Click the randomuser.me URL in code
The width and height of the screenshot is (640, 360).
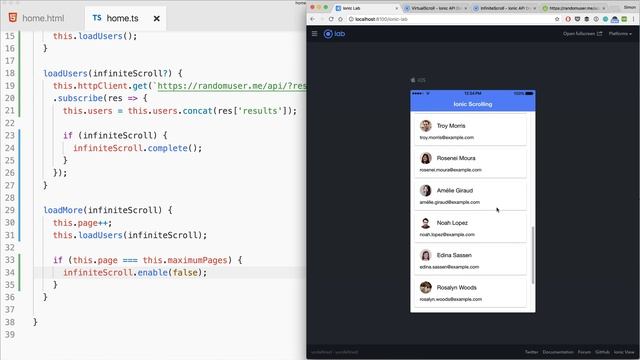[x=231, y=86]
